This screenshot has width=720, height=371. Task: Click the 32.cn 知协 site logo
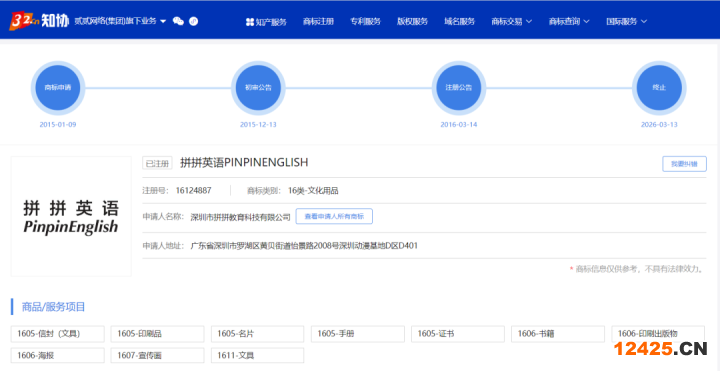coord(39,21)
